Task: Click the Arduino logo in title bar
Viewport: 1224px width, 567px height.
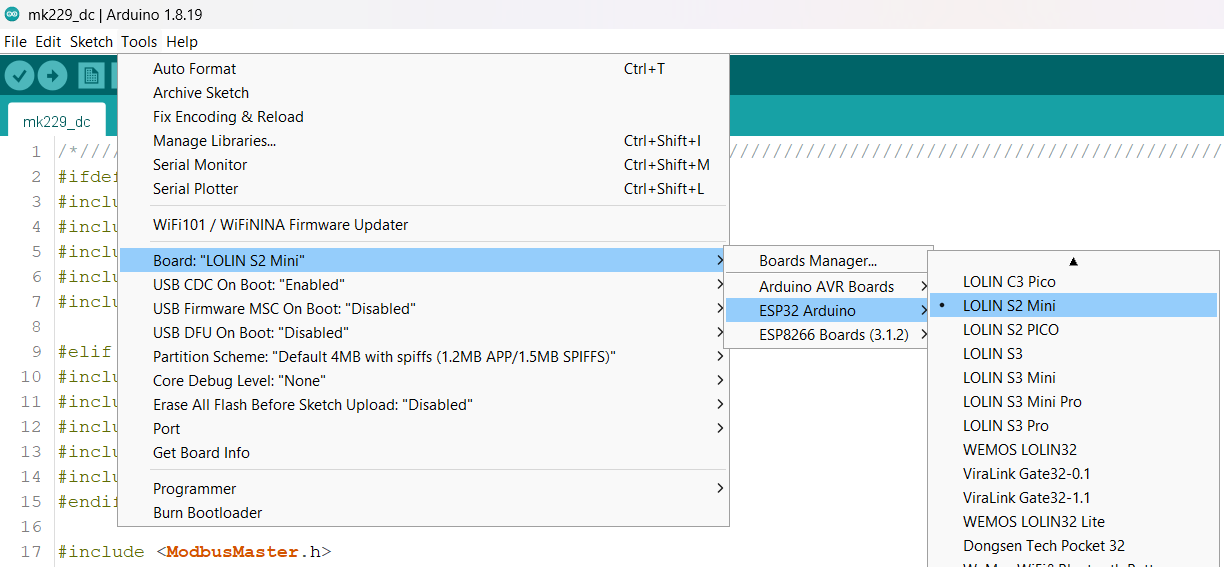Action: tap(13, 14)
